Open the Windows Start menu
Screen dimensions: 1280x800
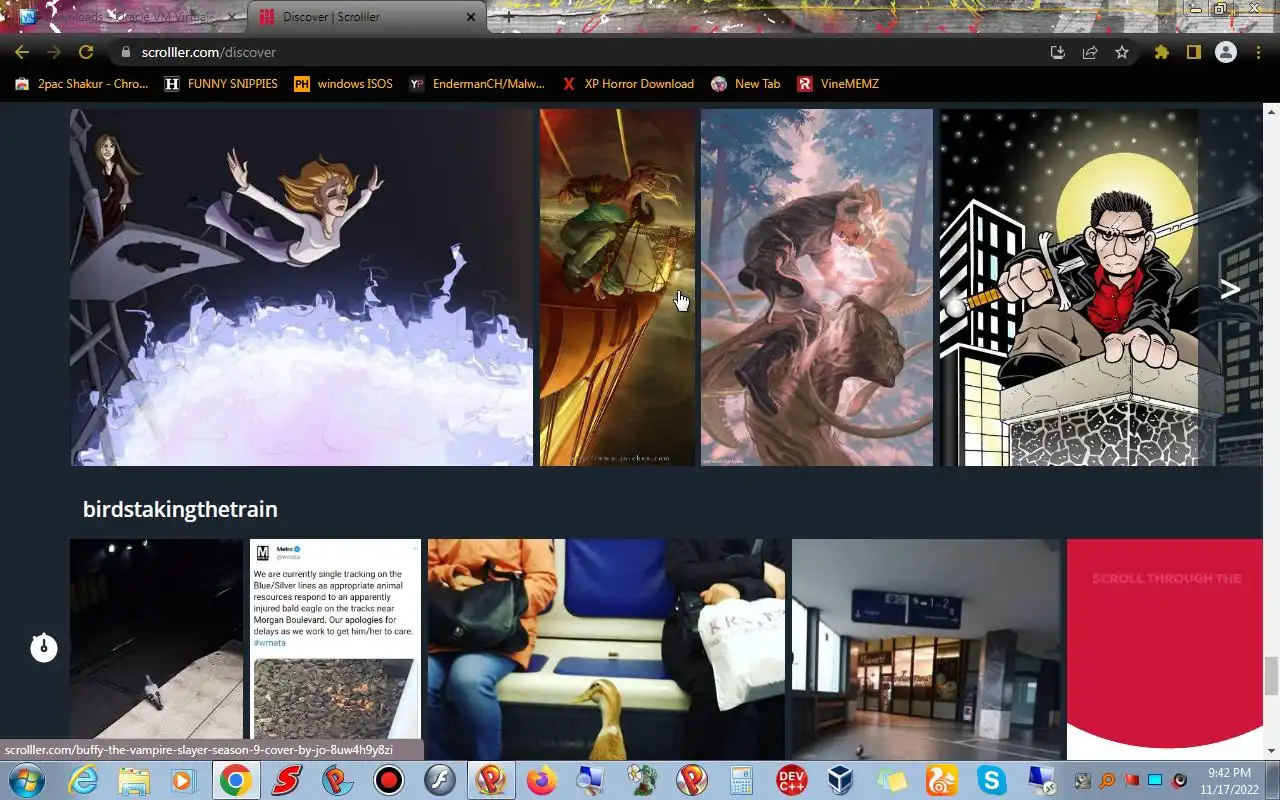point(25,780)
